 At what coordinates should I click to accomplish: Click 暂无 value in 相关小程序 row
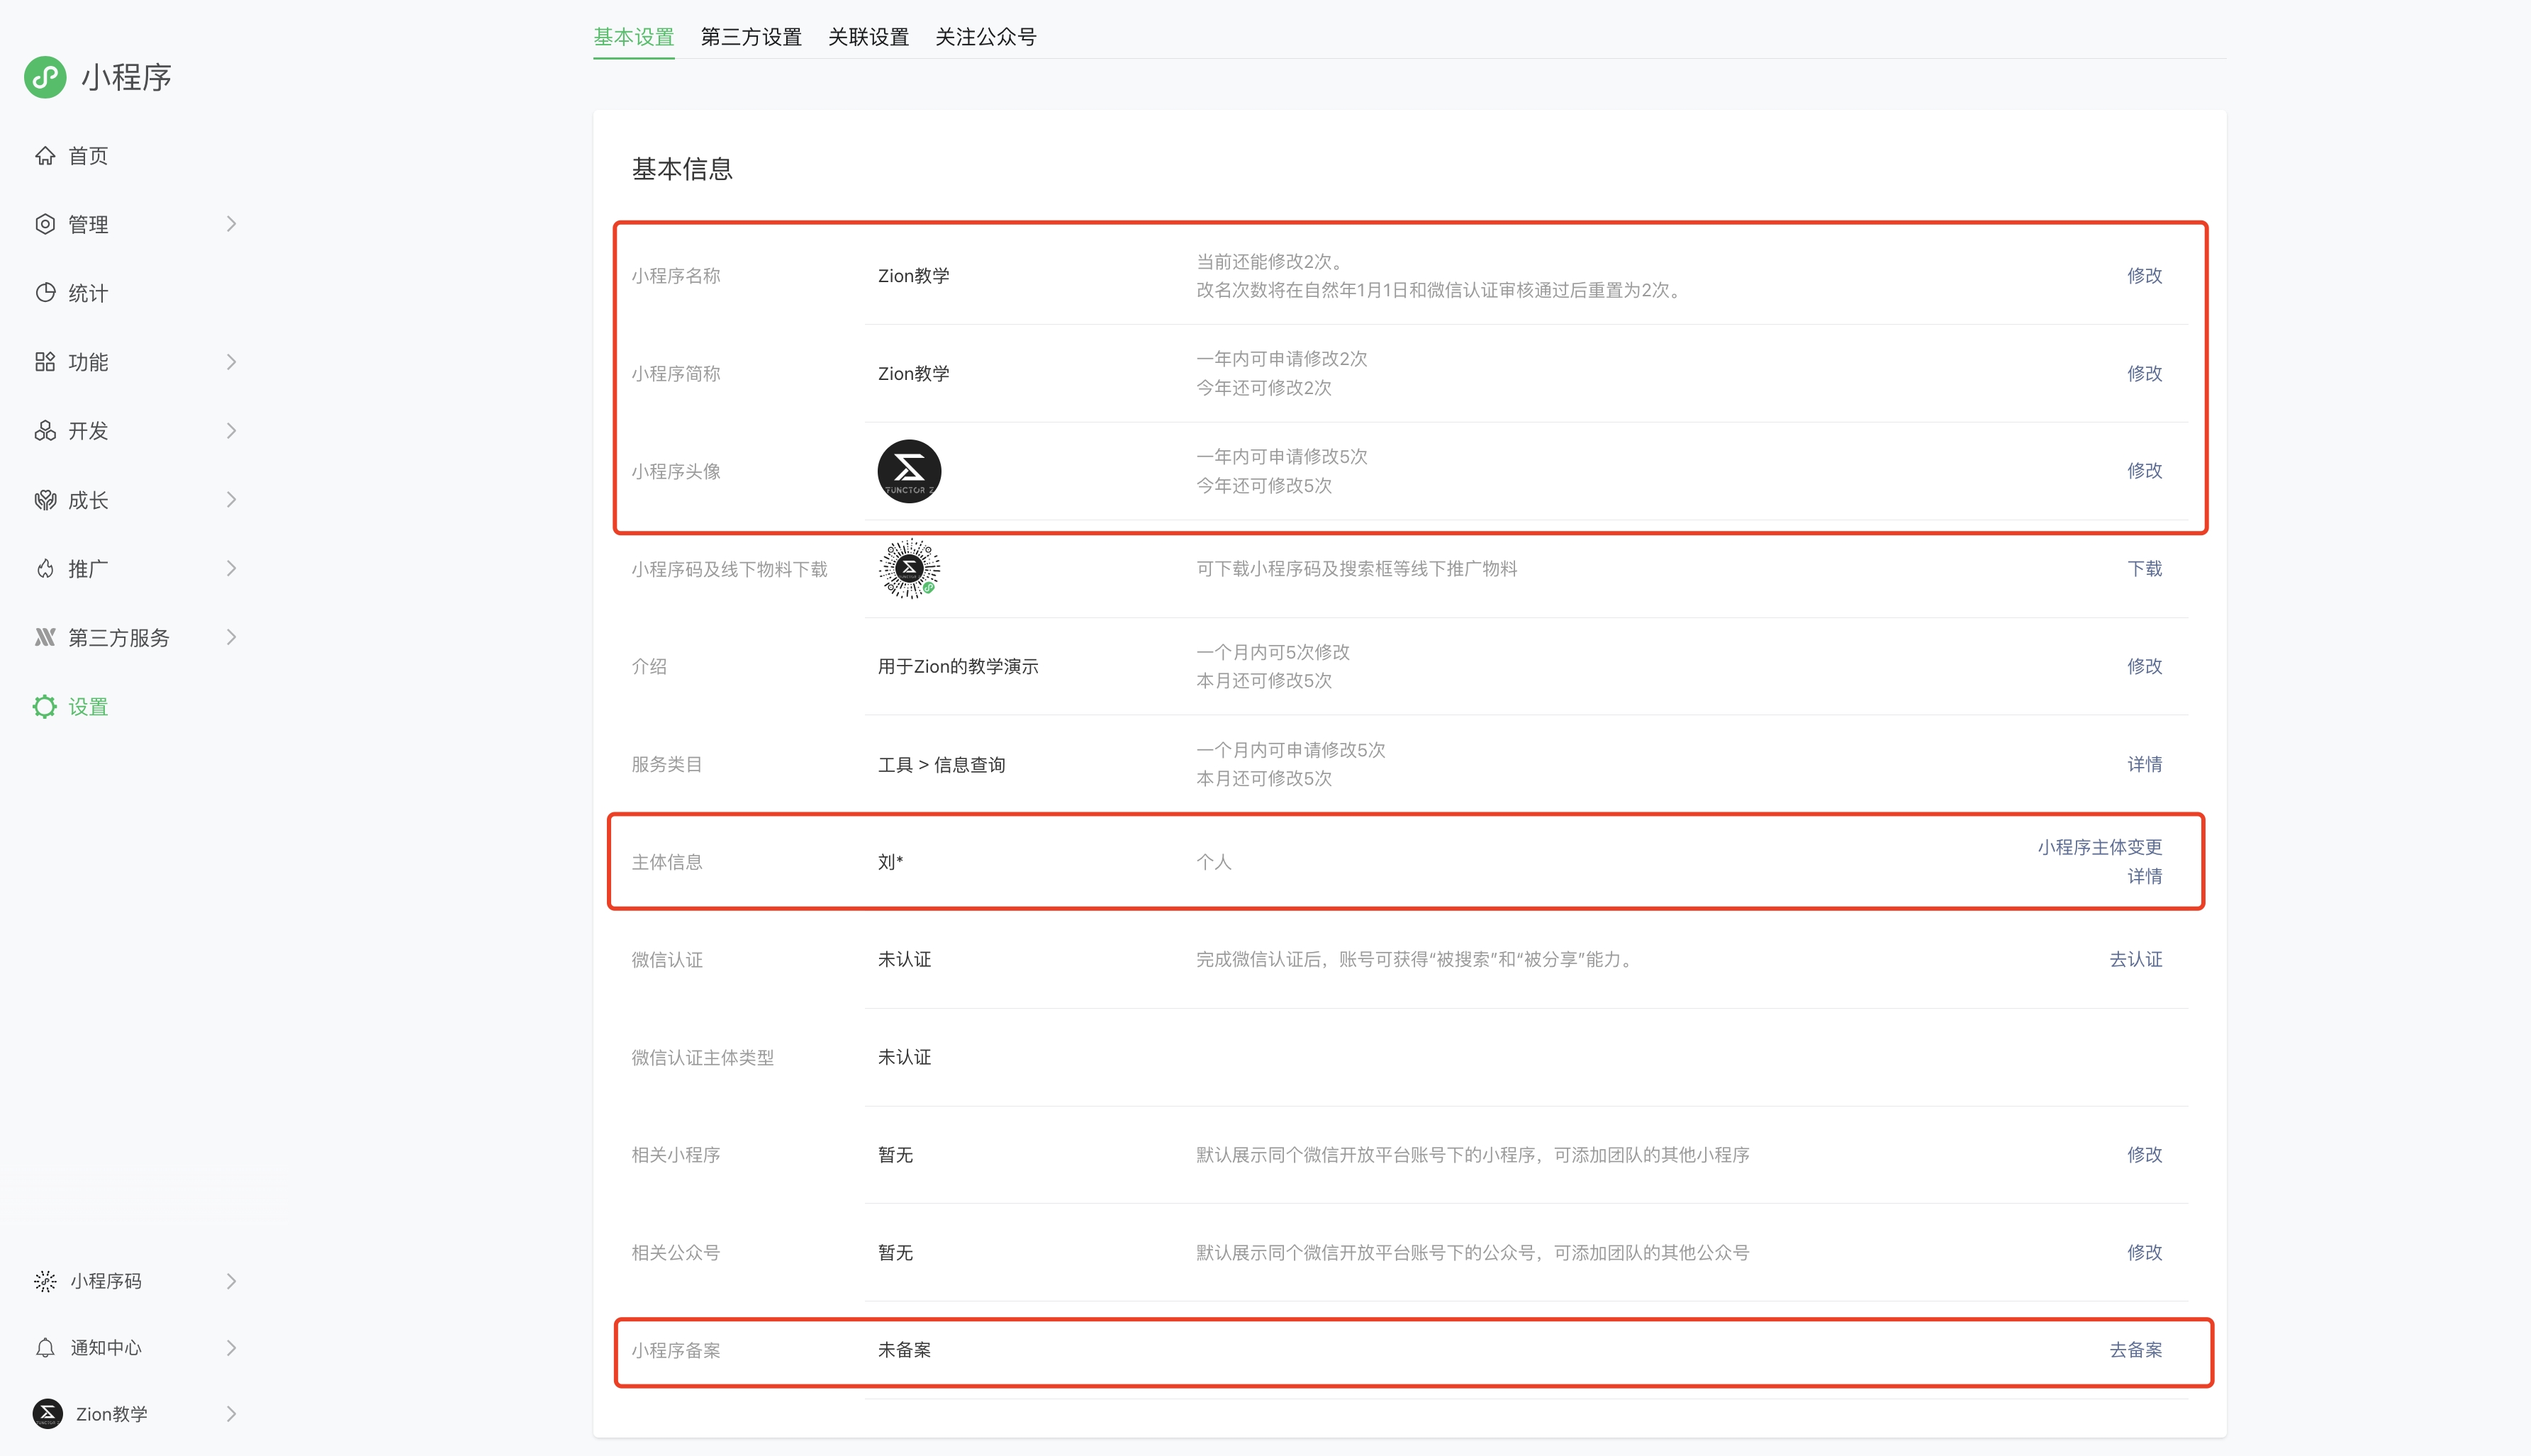coord(895,1155)
